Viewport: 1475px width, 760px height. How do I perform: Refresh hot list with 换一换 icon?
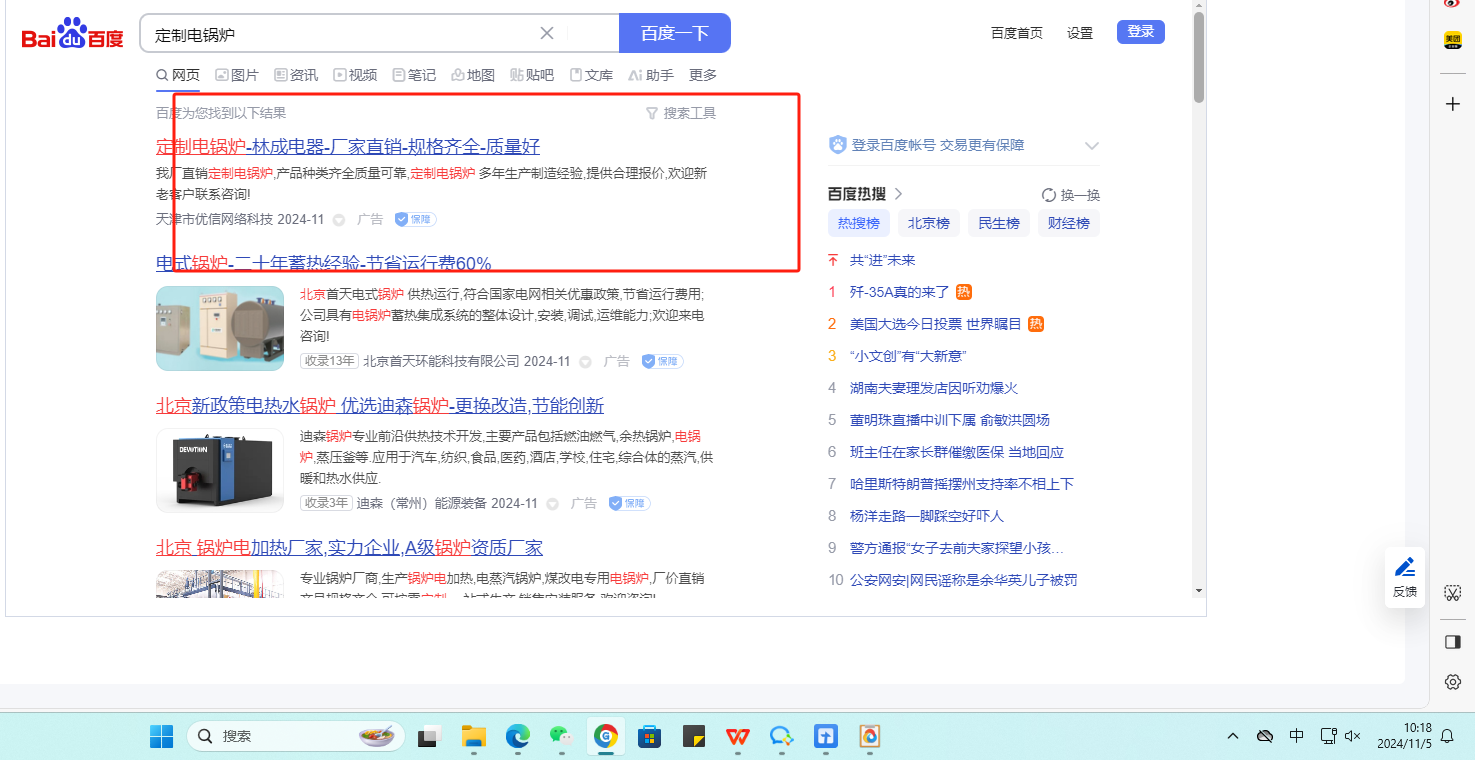(1048, 195)
